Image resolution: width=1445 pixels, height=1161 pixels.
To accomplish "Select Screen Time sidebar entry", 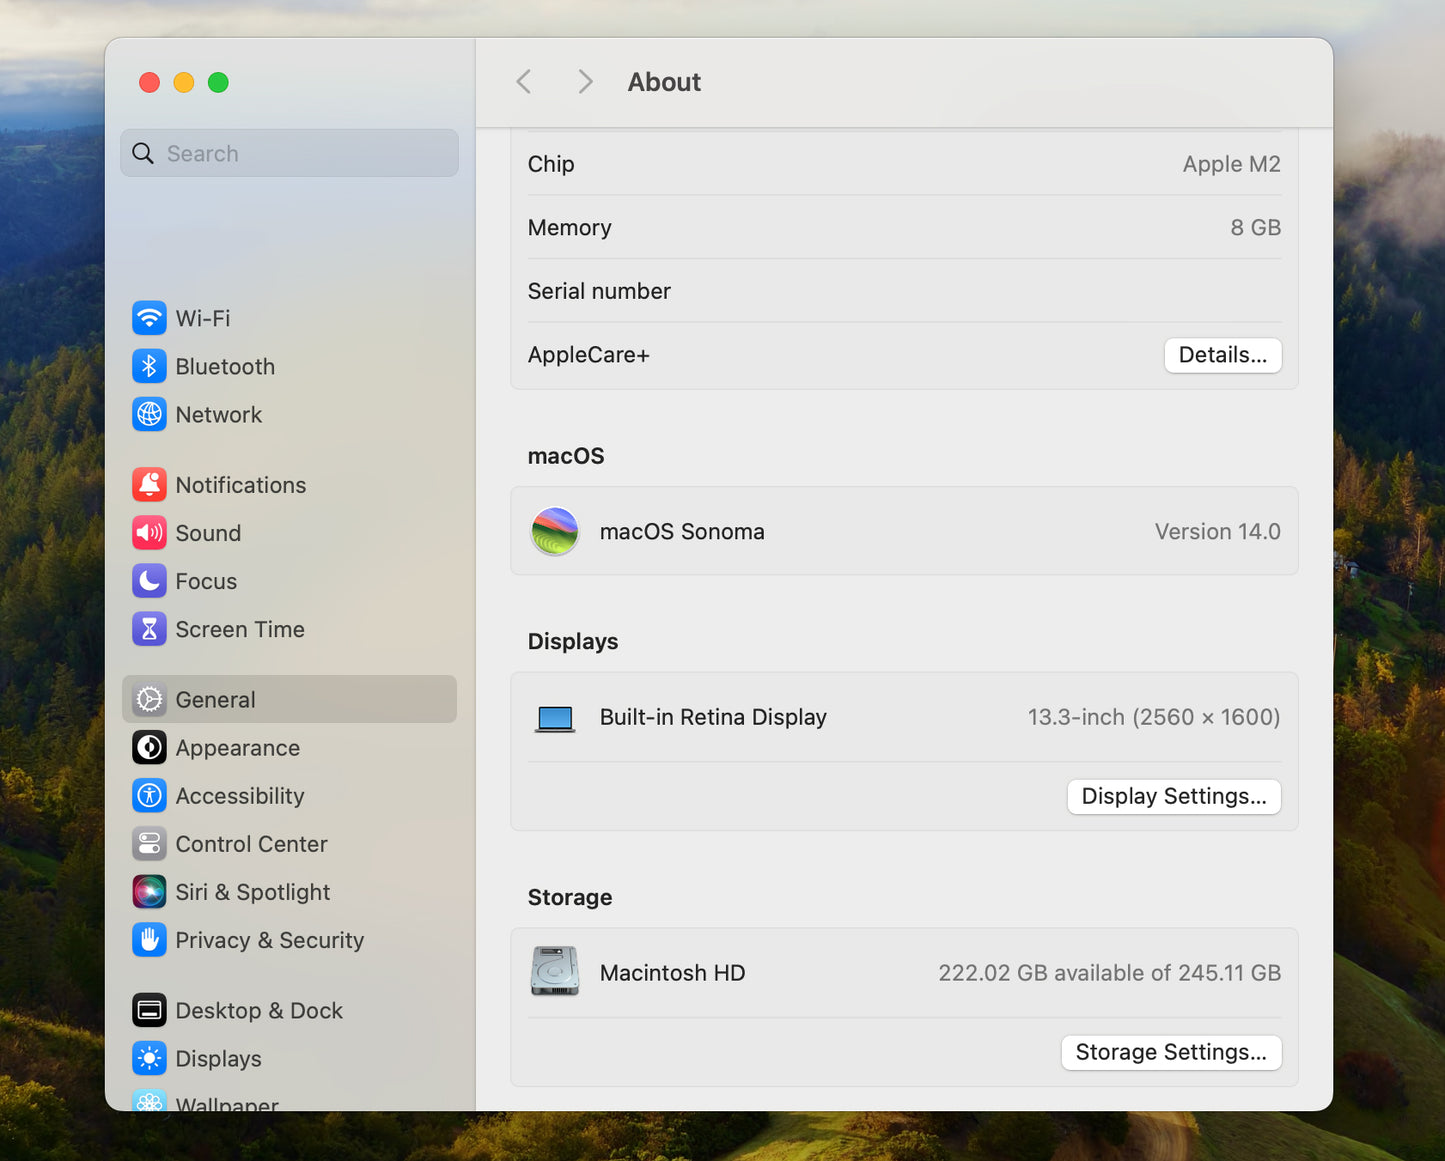I will coord(240,629).
